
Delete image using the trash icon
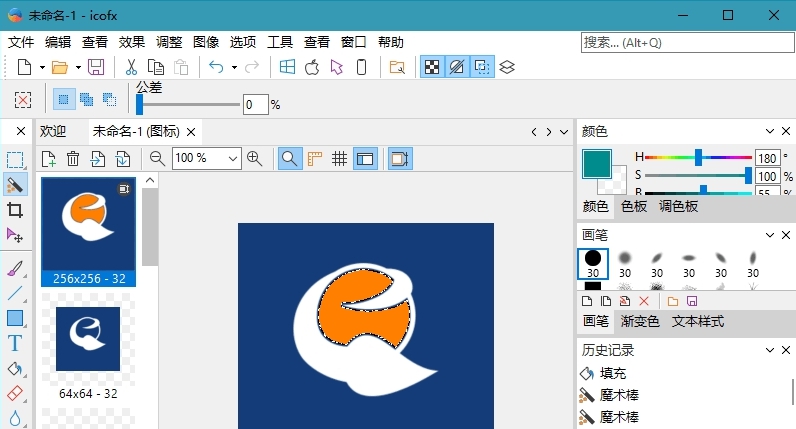pos(73,158)
